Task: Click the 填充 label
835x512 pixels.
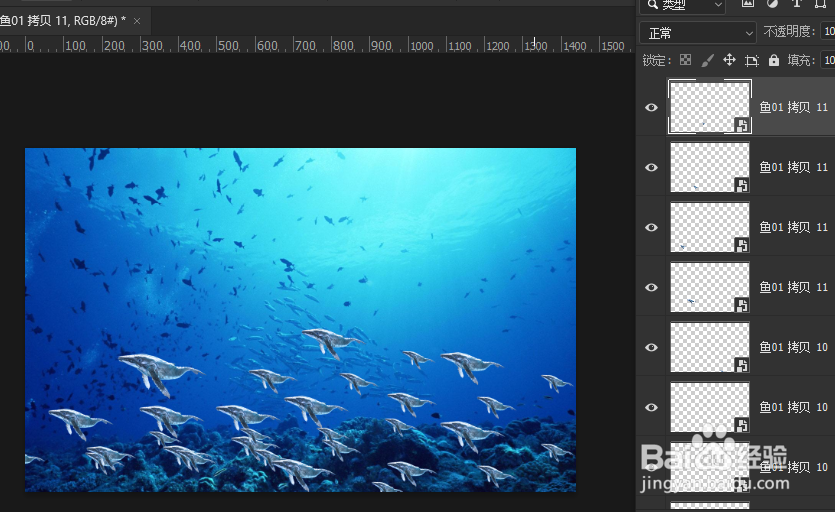Action: [x=801, y=60]
